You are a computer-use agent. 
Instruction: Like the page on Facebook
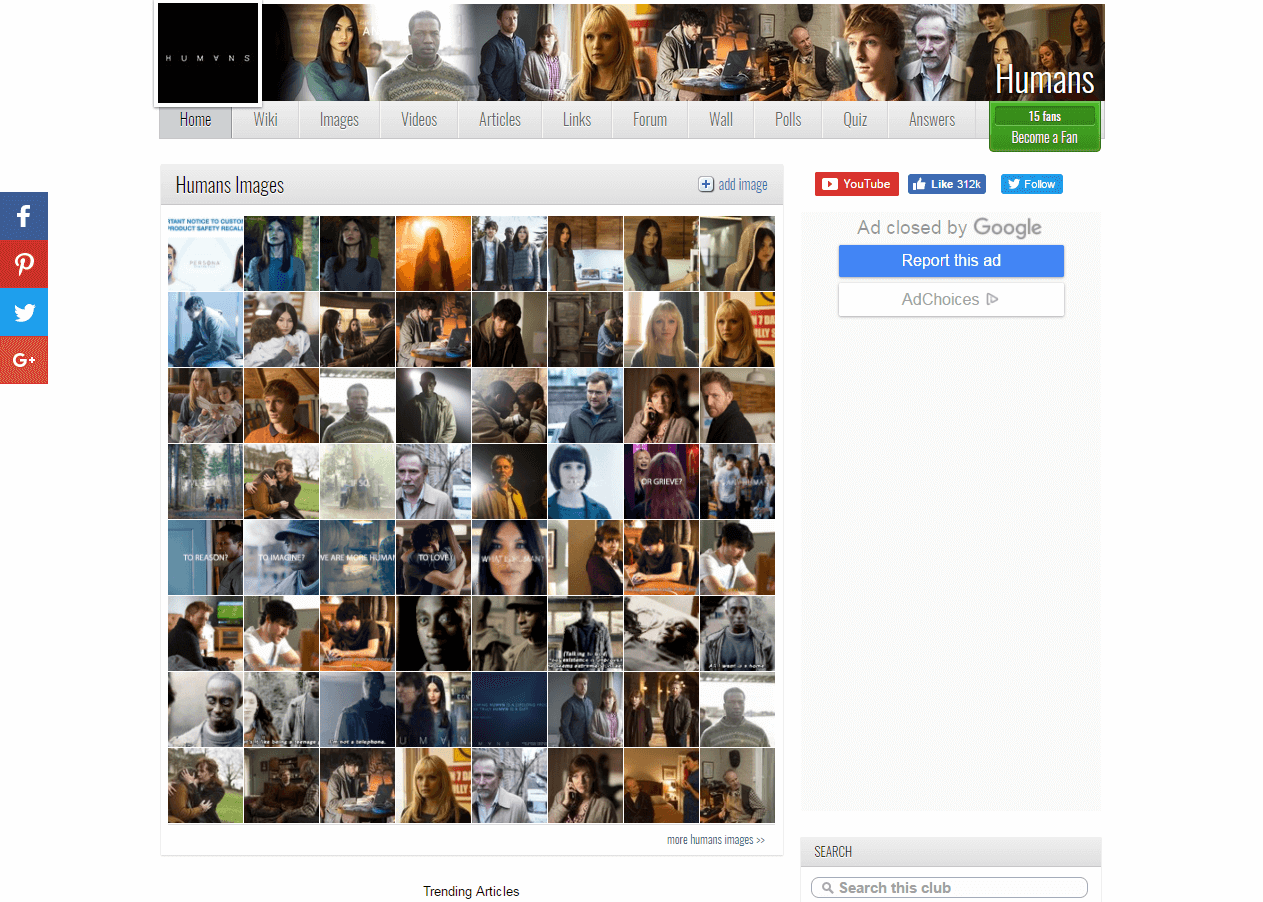[x=946, y=184]
